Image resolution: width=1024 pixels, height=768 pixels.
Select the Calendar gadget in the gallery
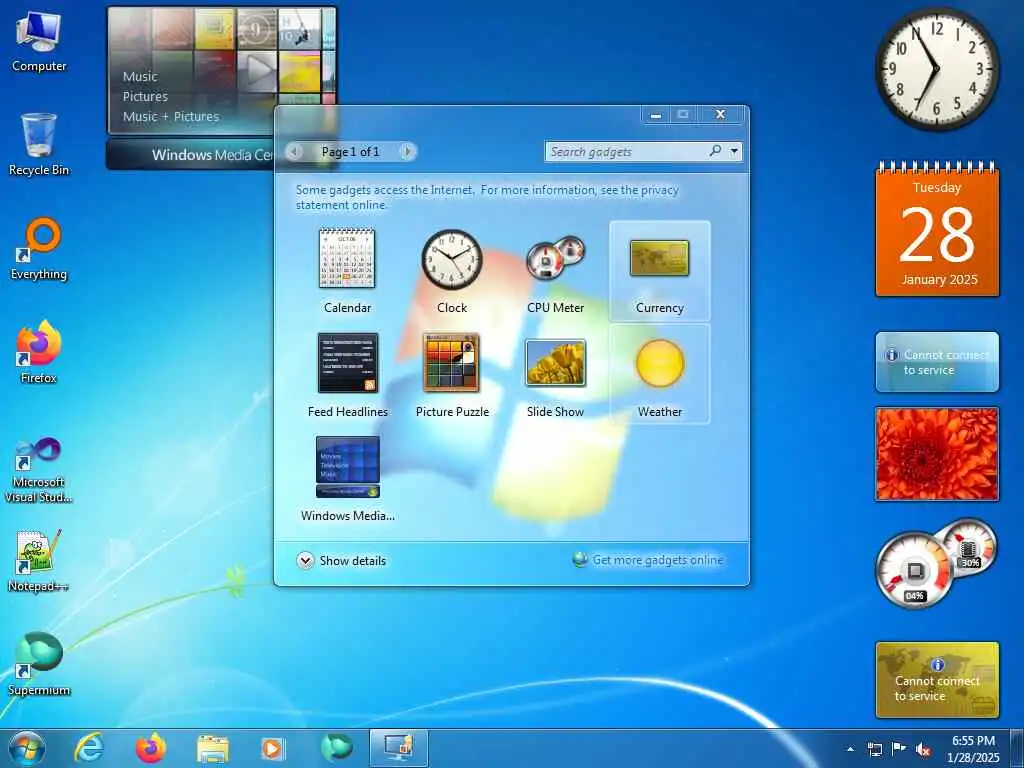(x=347, y=270)
